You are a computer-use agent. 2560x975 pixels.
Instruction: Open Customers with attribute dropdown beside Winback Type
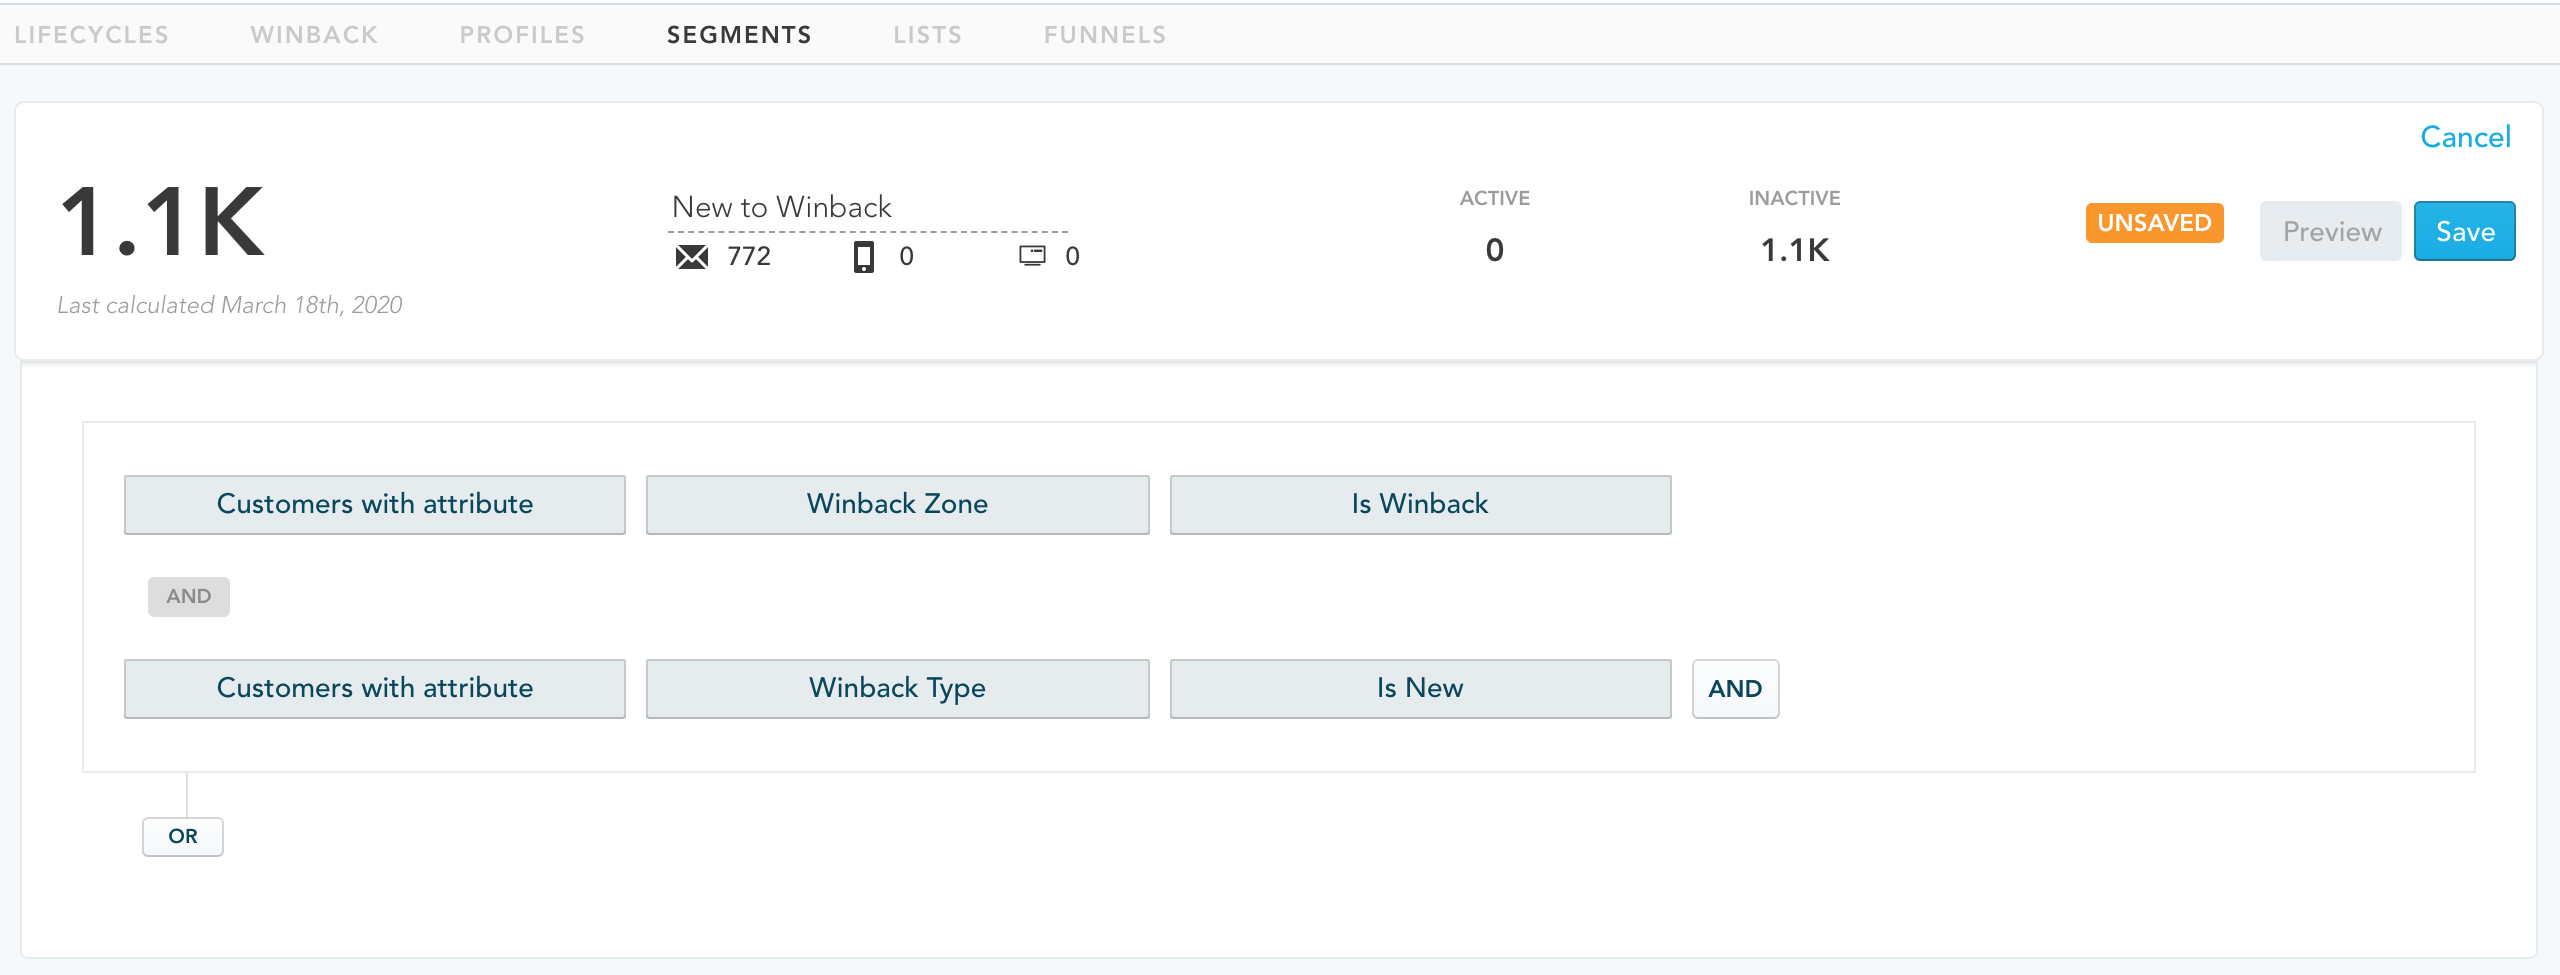(375, 689)
